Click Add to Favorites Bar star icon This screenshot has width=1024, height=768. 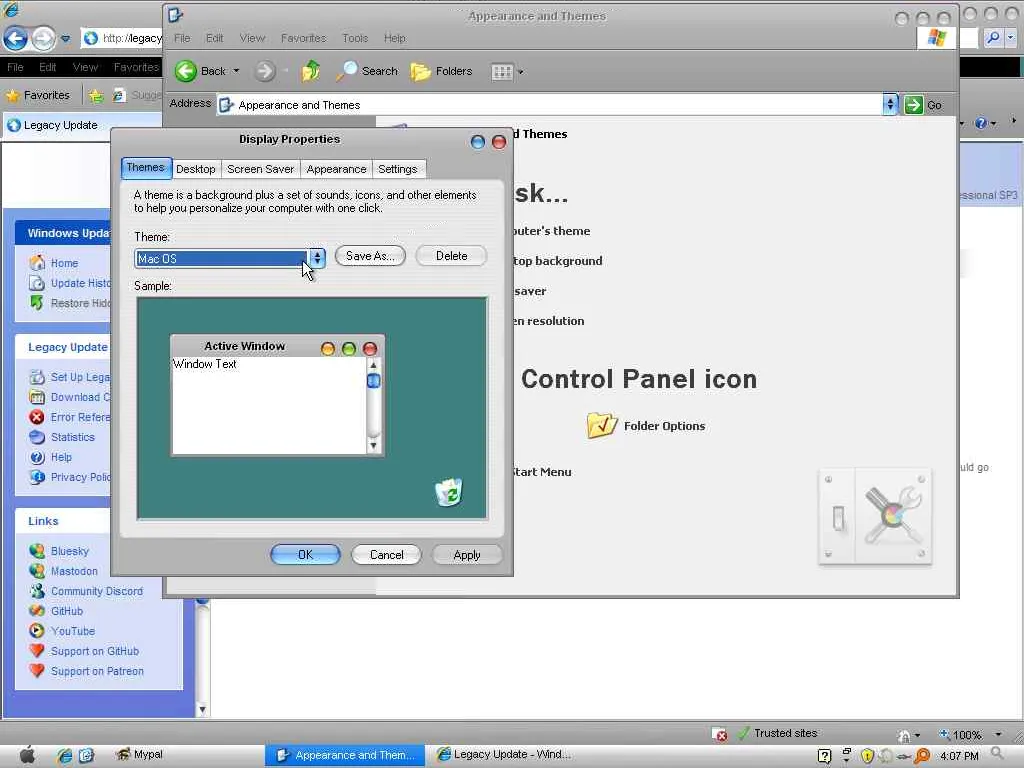click(96, 96)
